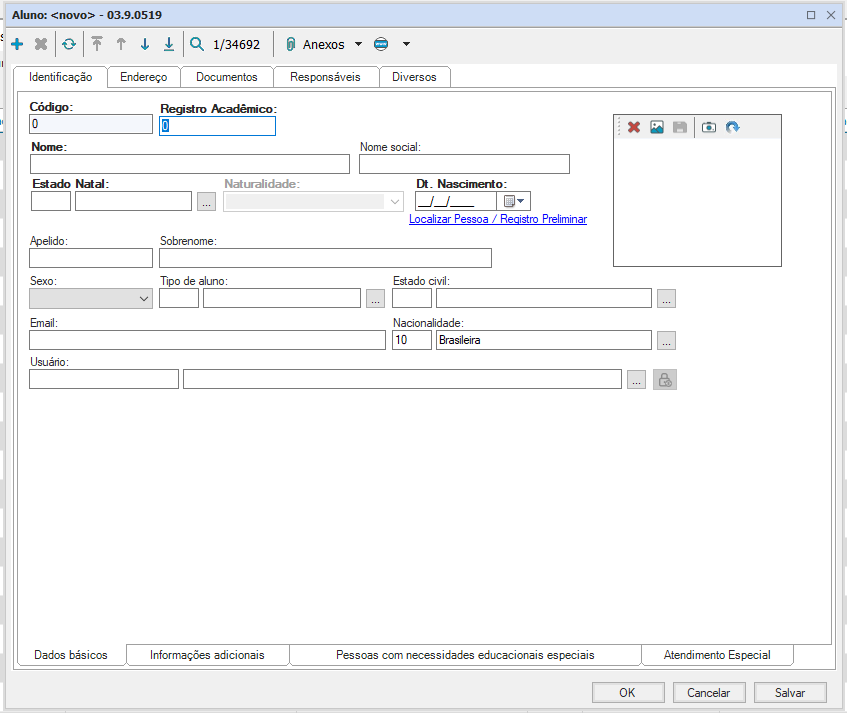847x713 pixels.
Task: Remove photo with the red X icon
Action: (634, 128)
